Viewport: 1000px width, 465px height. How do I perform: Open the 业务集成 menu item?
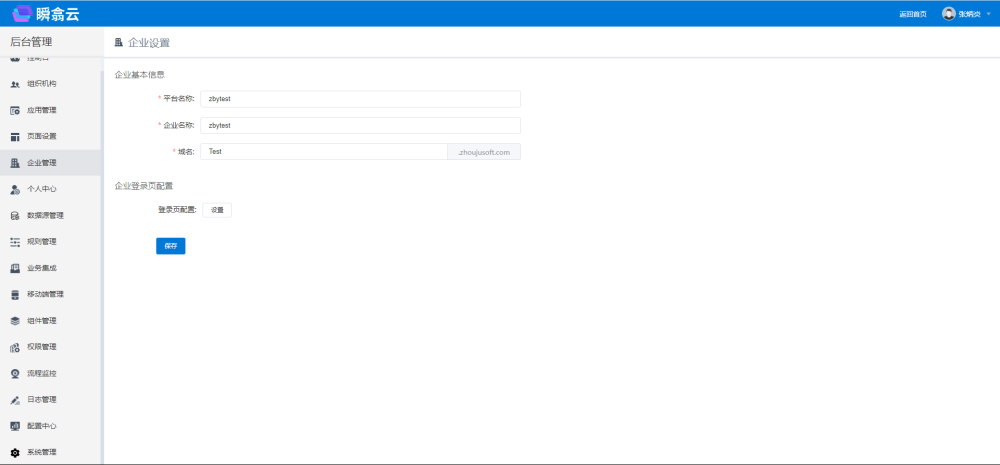coord(42,268)
